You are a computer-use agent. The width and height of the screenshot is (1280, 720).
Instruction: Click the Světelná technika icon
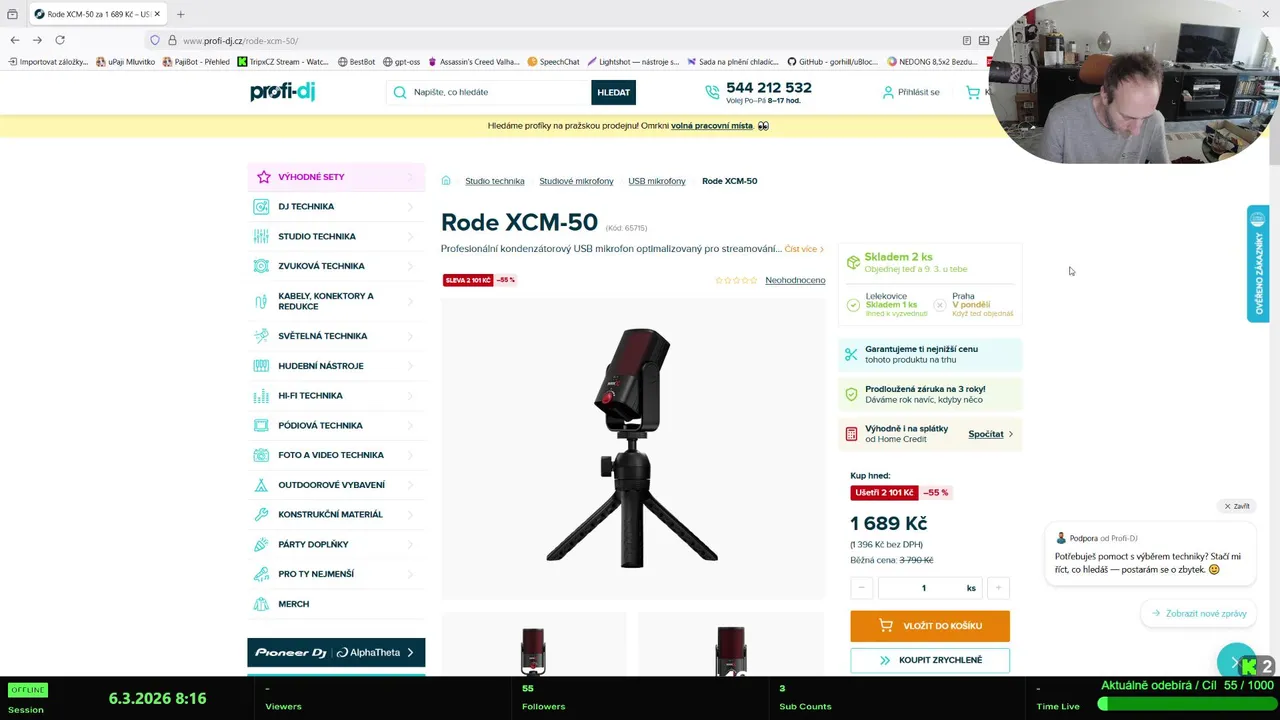pyautogui.click(x=261, y=336)
